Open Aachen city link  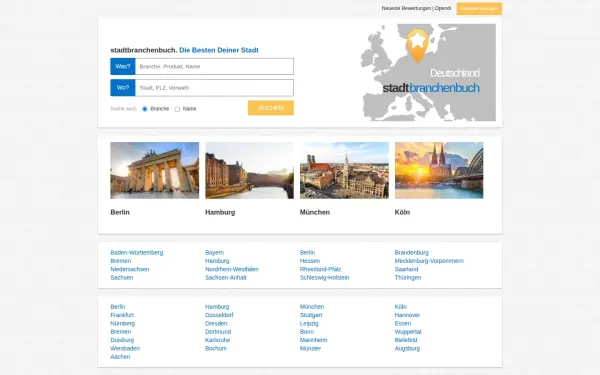120,357
